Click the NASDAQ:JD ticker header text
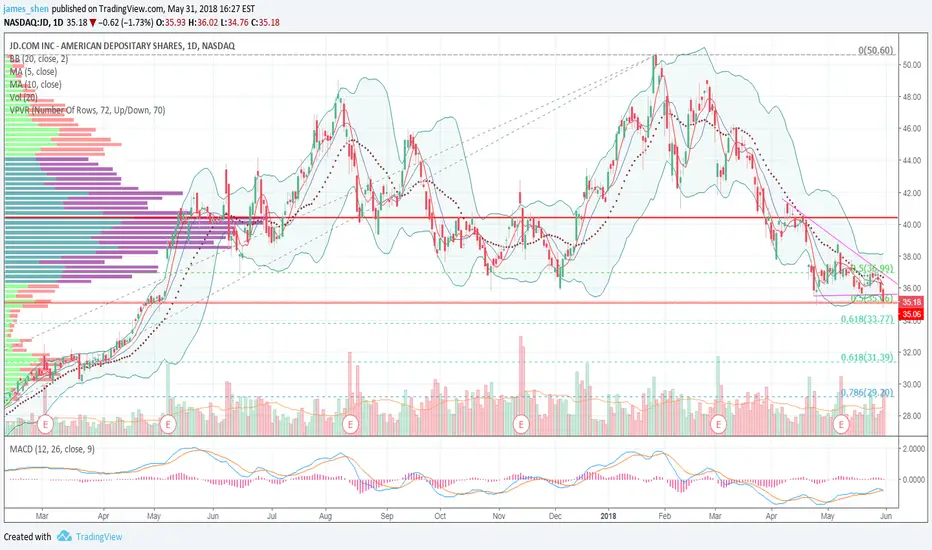932x550 pixels. pyautogui.click(x=25, y=23)
